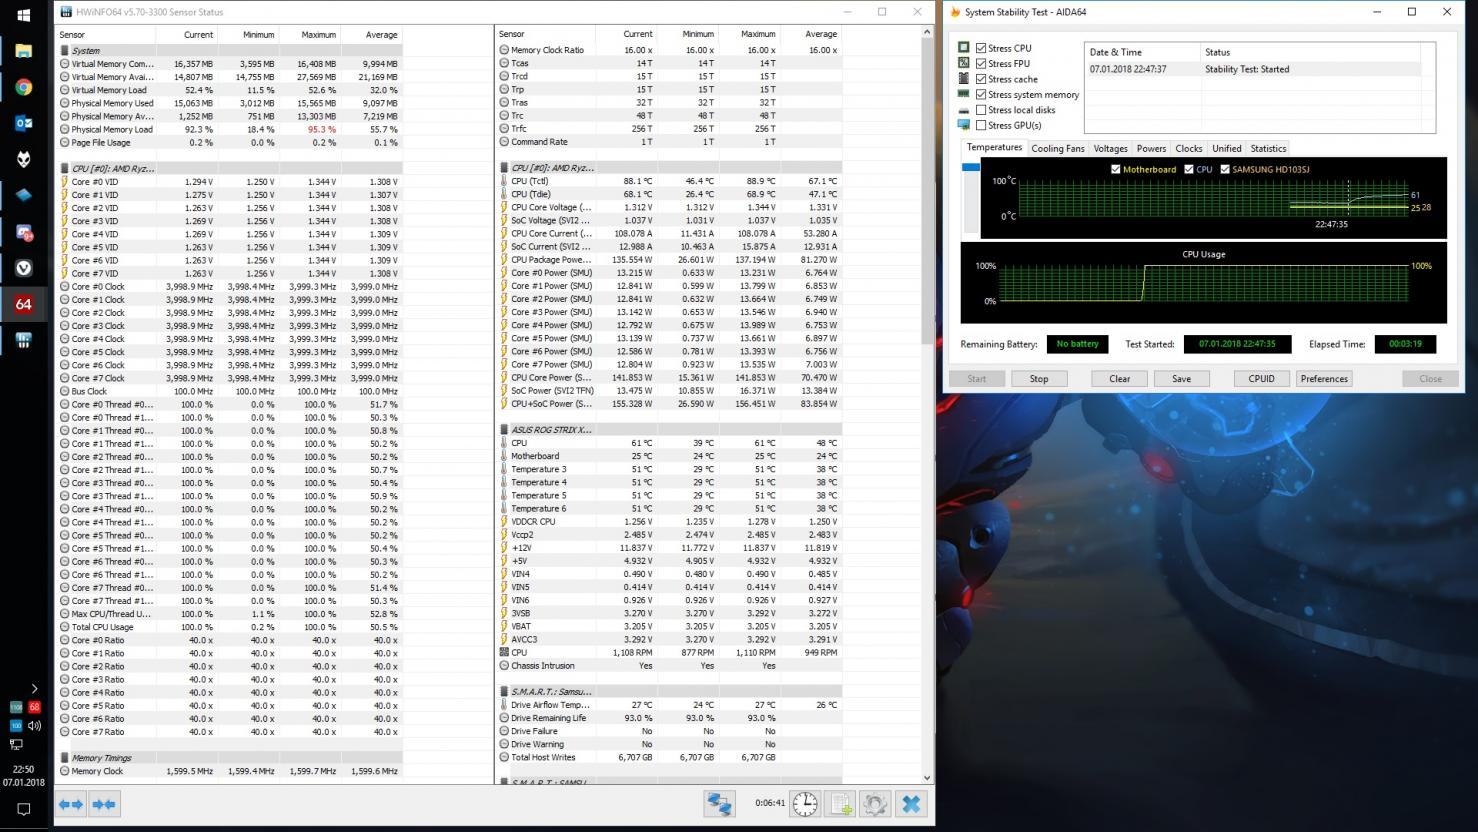The height and width of the screenshot is (832, 1478).
Task: Toggle the CPU temperature graph checkbox
Action: [1189, 169]
